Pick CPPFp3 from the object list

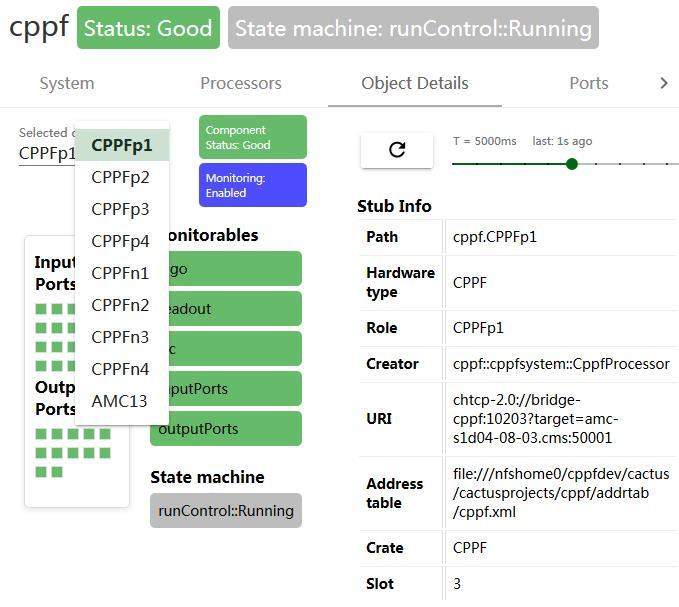tap(122, 209)
